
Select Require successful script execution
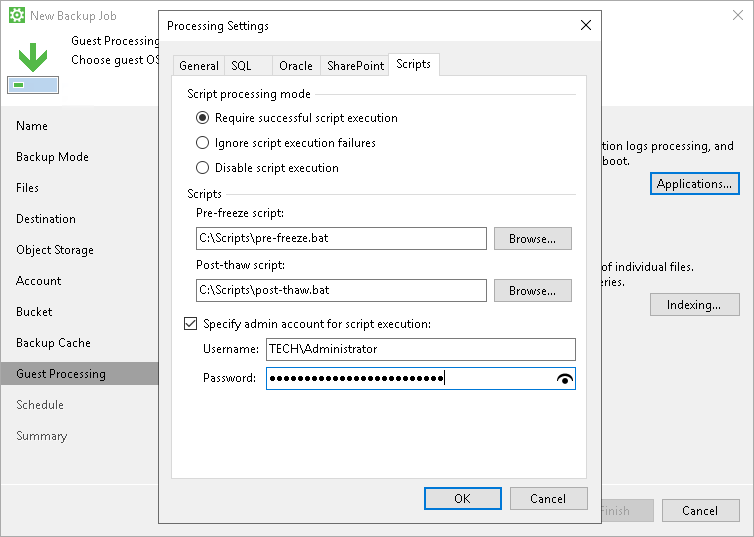coord(203,118)
